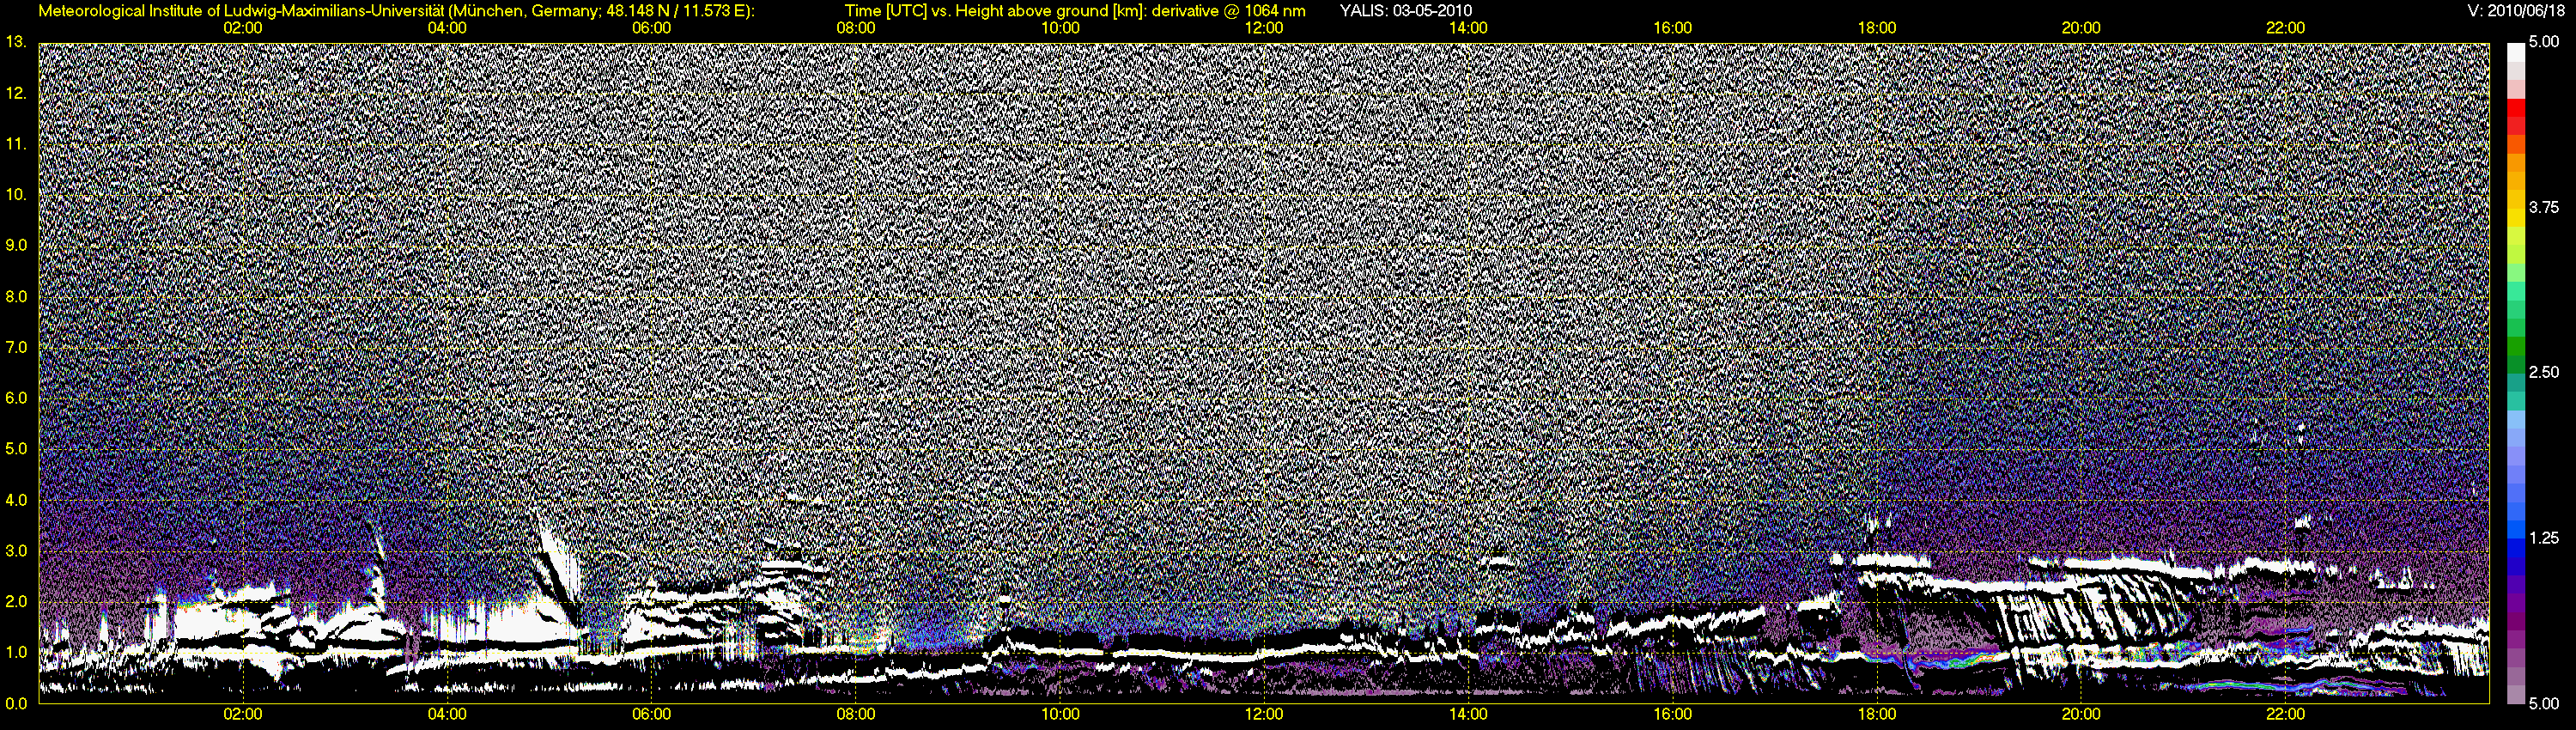
Task: Click the '7.0' height axis label
Action: tap(15, 347)
